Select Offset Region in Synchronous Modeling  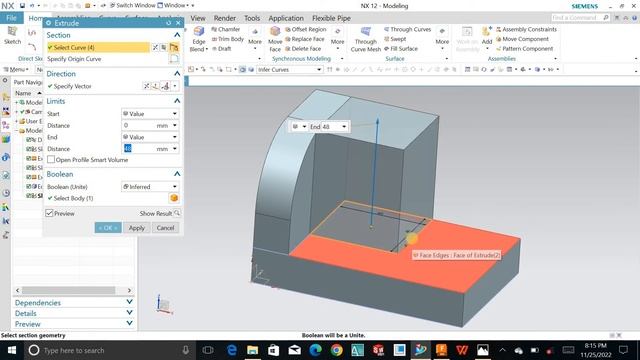[306, 29]
